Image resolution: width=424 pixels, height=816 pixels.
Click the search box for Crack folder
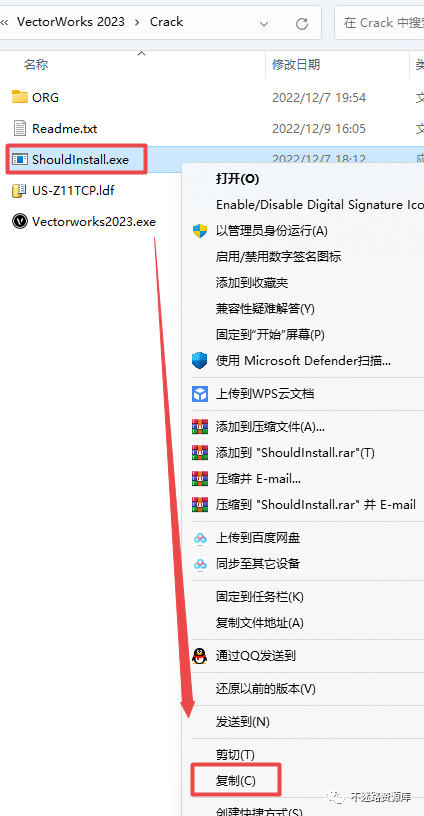pos(379,22)
